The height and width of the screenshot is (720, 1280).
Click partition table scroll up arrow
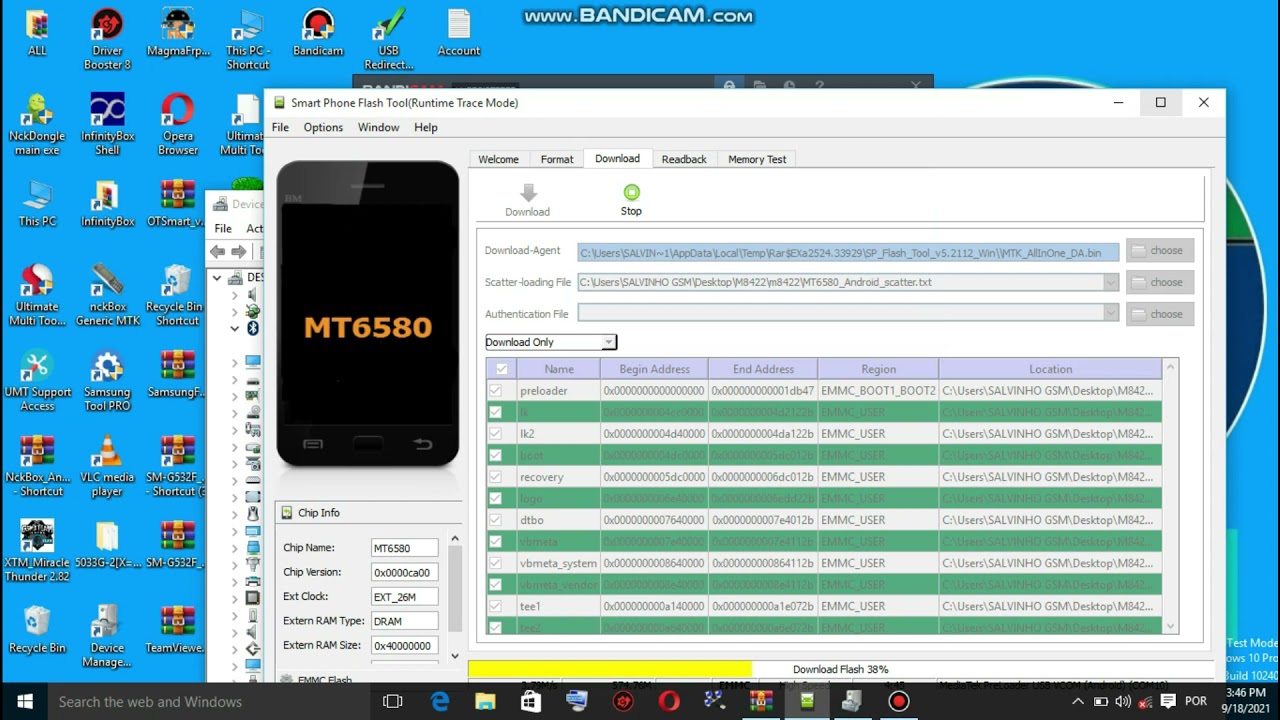[1170, 368]
